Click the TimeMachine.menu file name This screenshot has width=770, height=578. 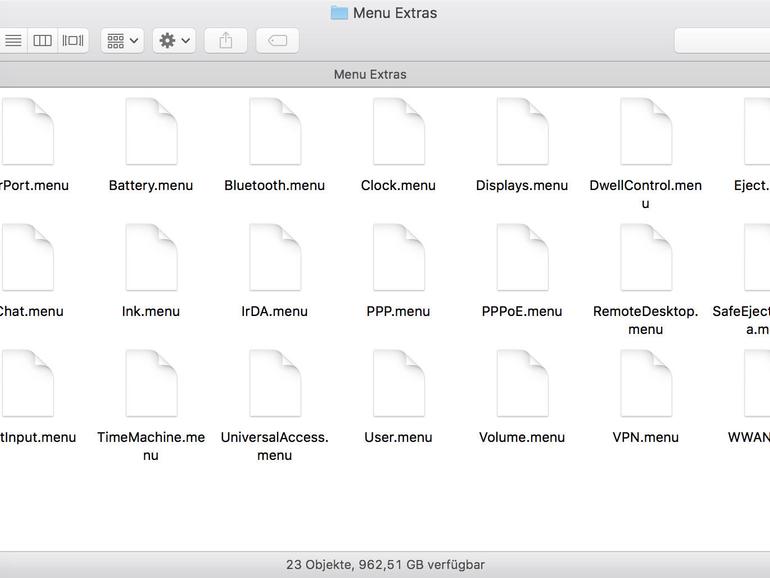click(151, 446)
